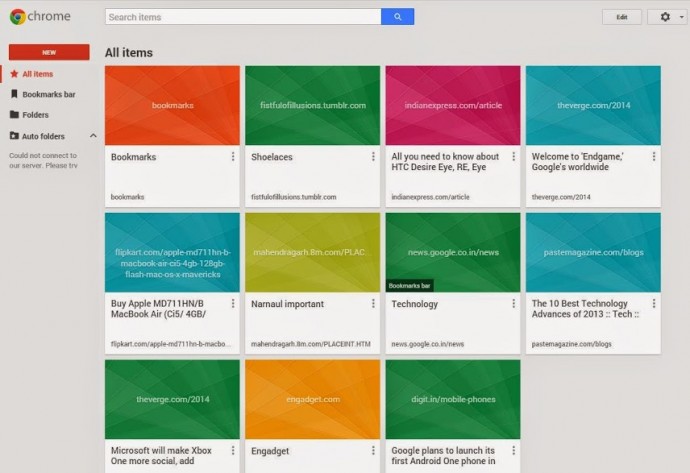Viewport: 690px width, 473px height.
Task: Open the pink indianexpress.com thumbnail
Action: (452, 105)
